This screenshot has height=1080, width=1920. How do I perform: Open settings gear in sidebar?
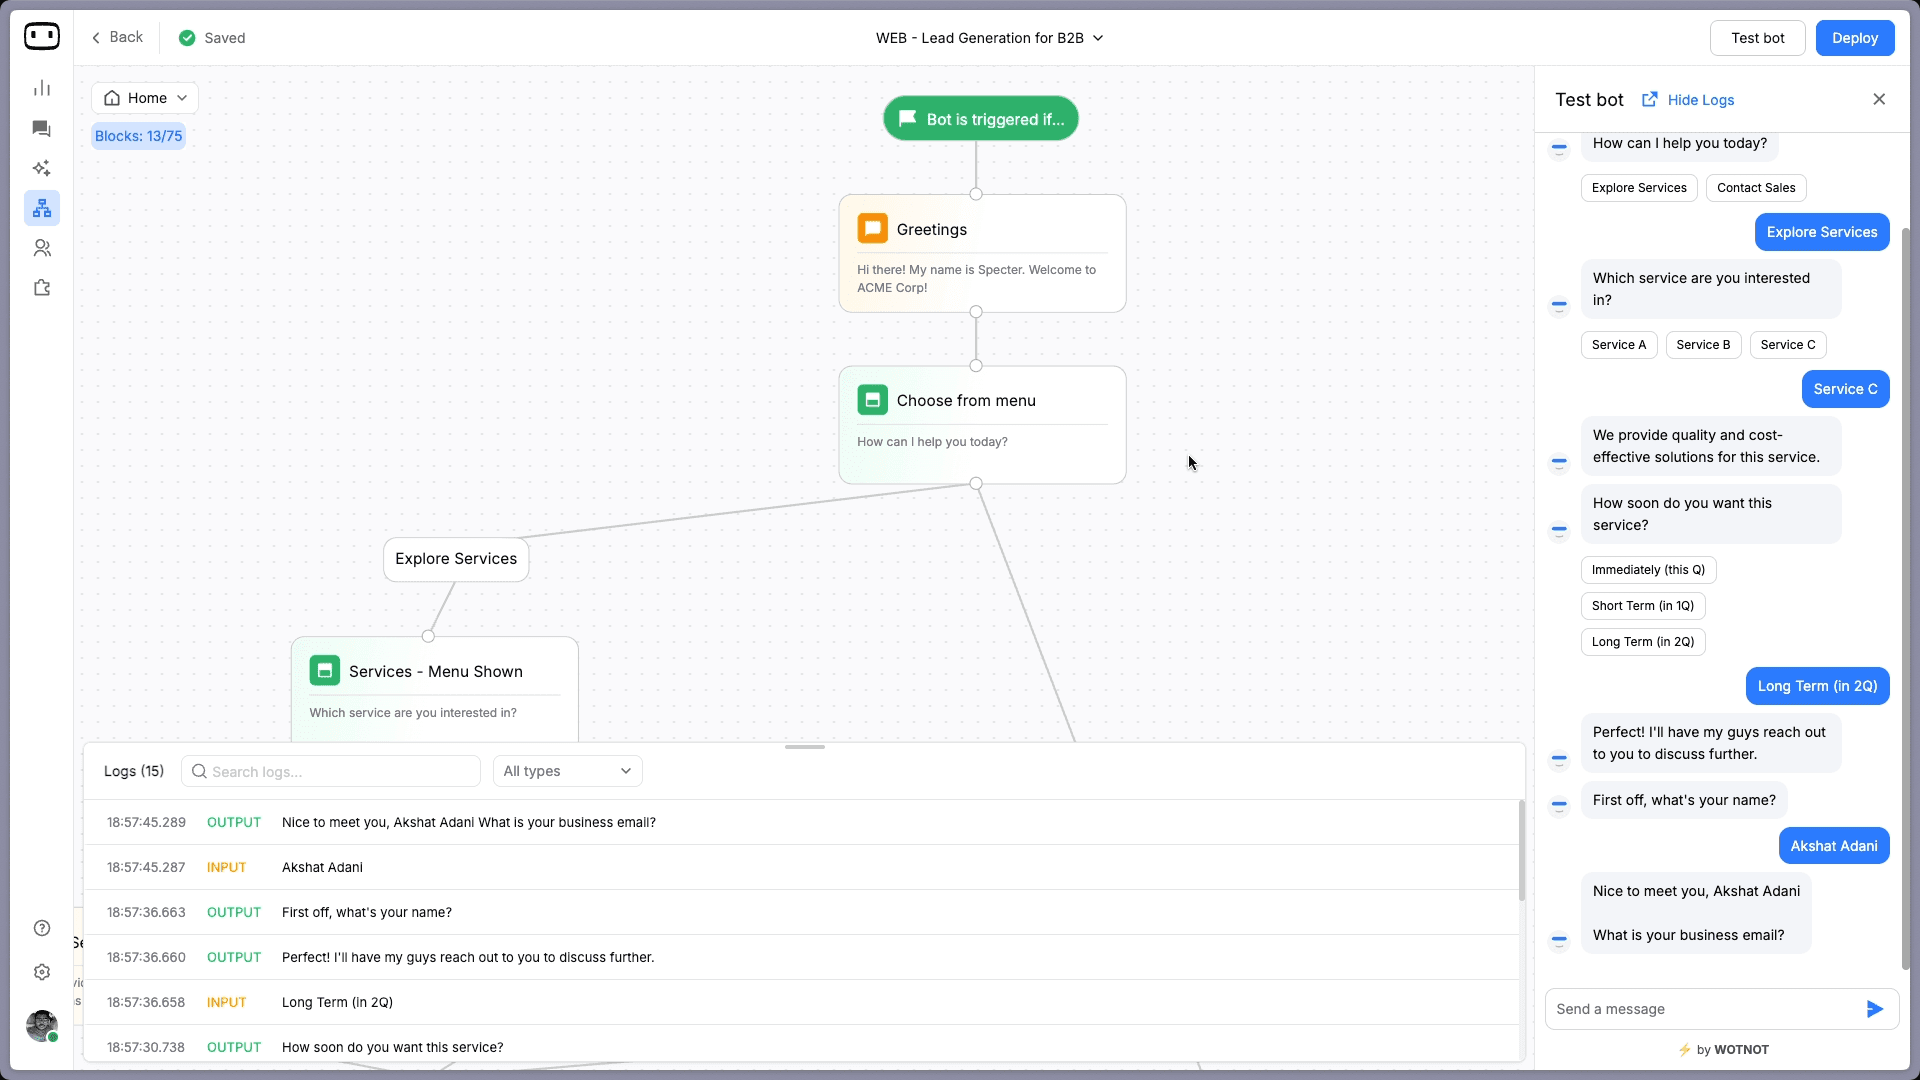pyautogui.click(x=41, y=972)
